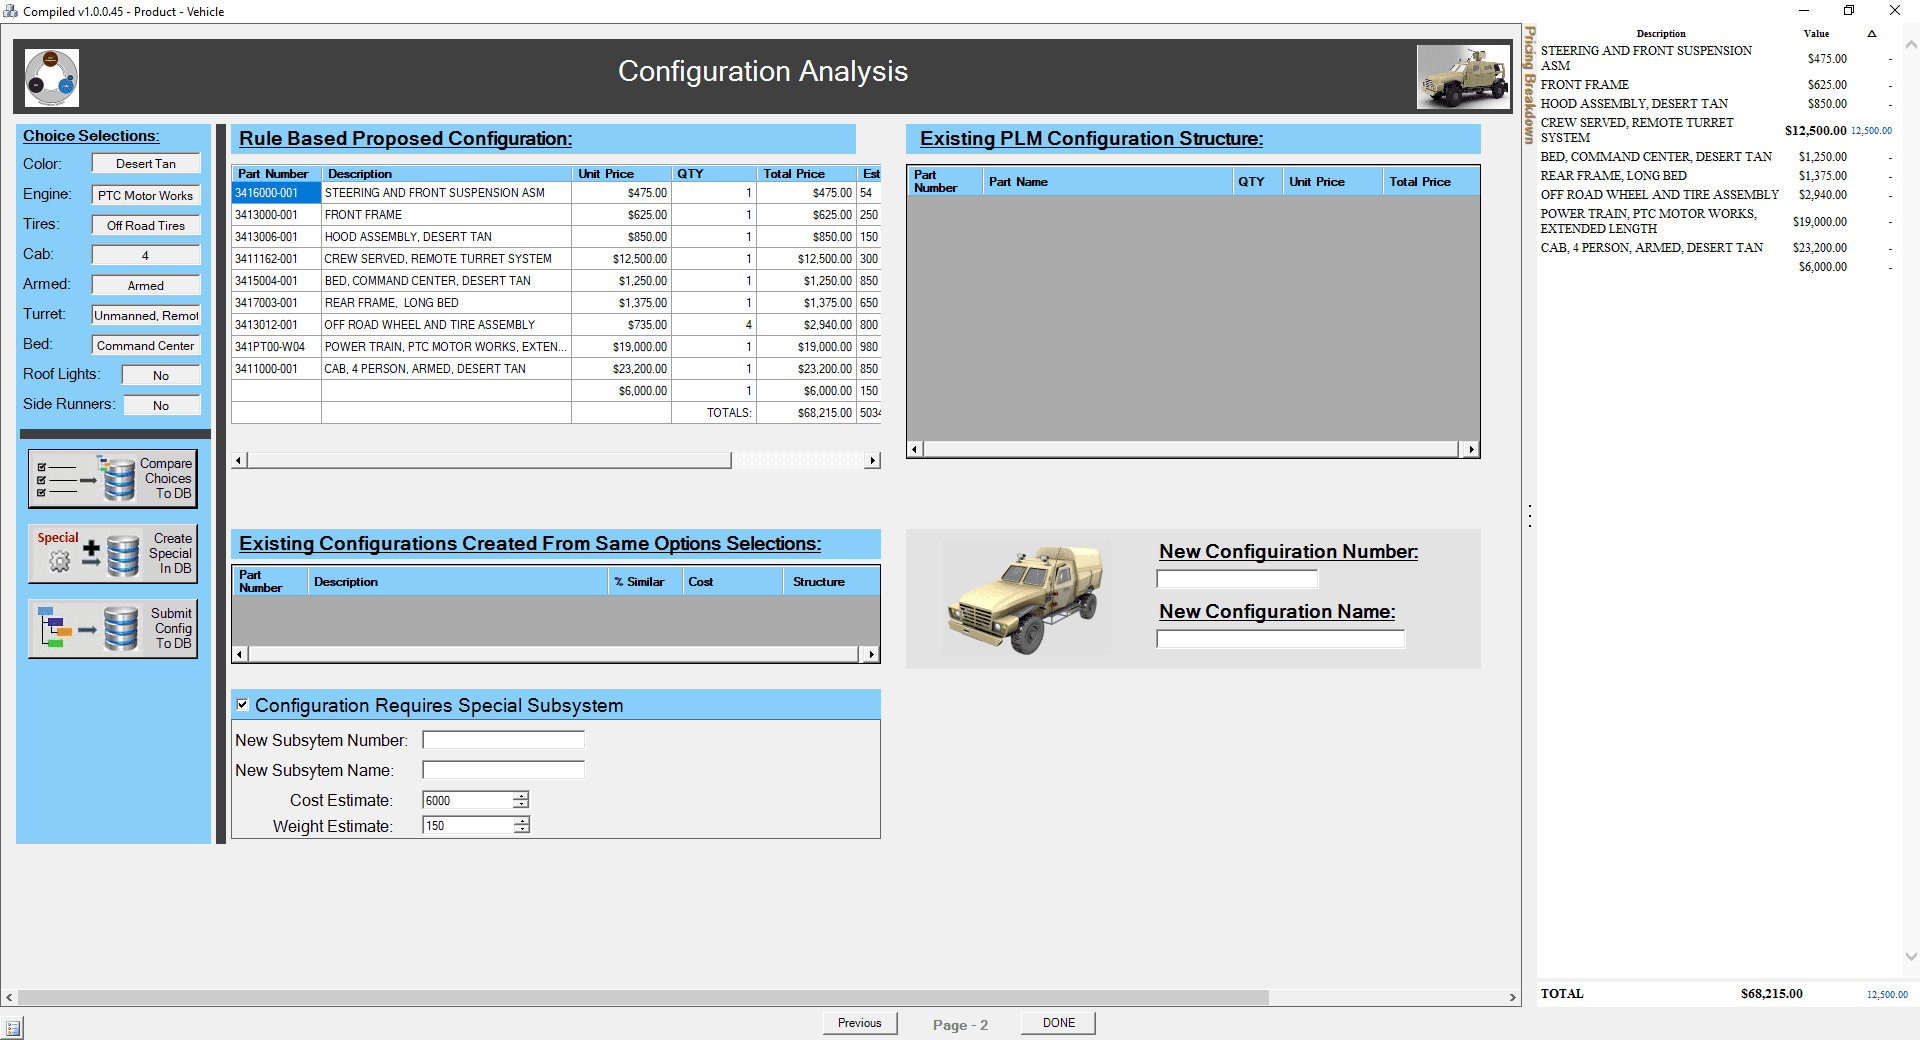Select REAR FRAME, LONG BED row

[x=556, y=303]
